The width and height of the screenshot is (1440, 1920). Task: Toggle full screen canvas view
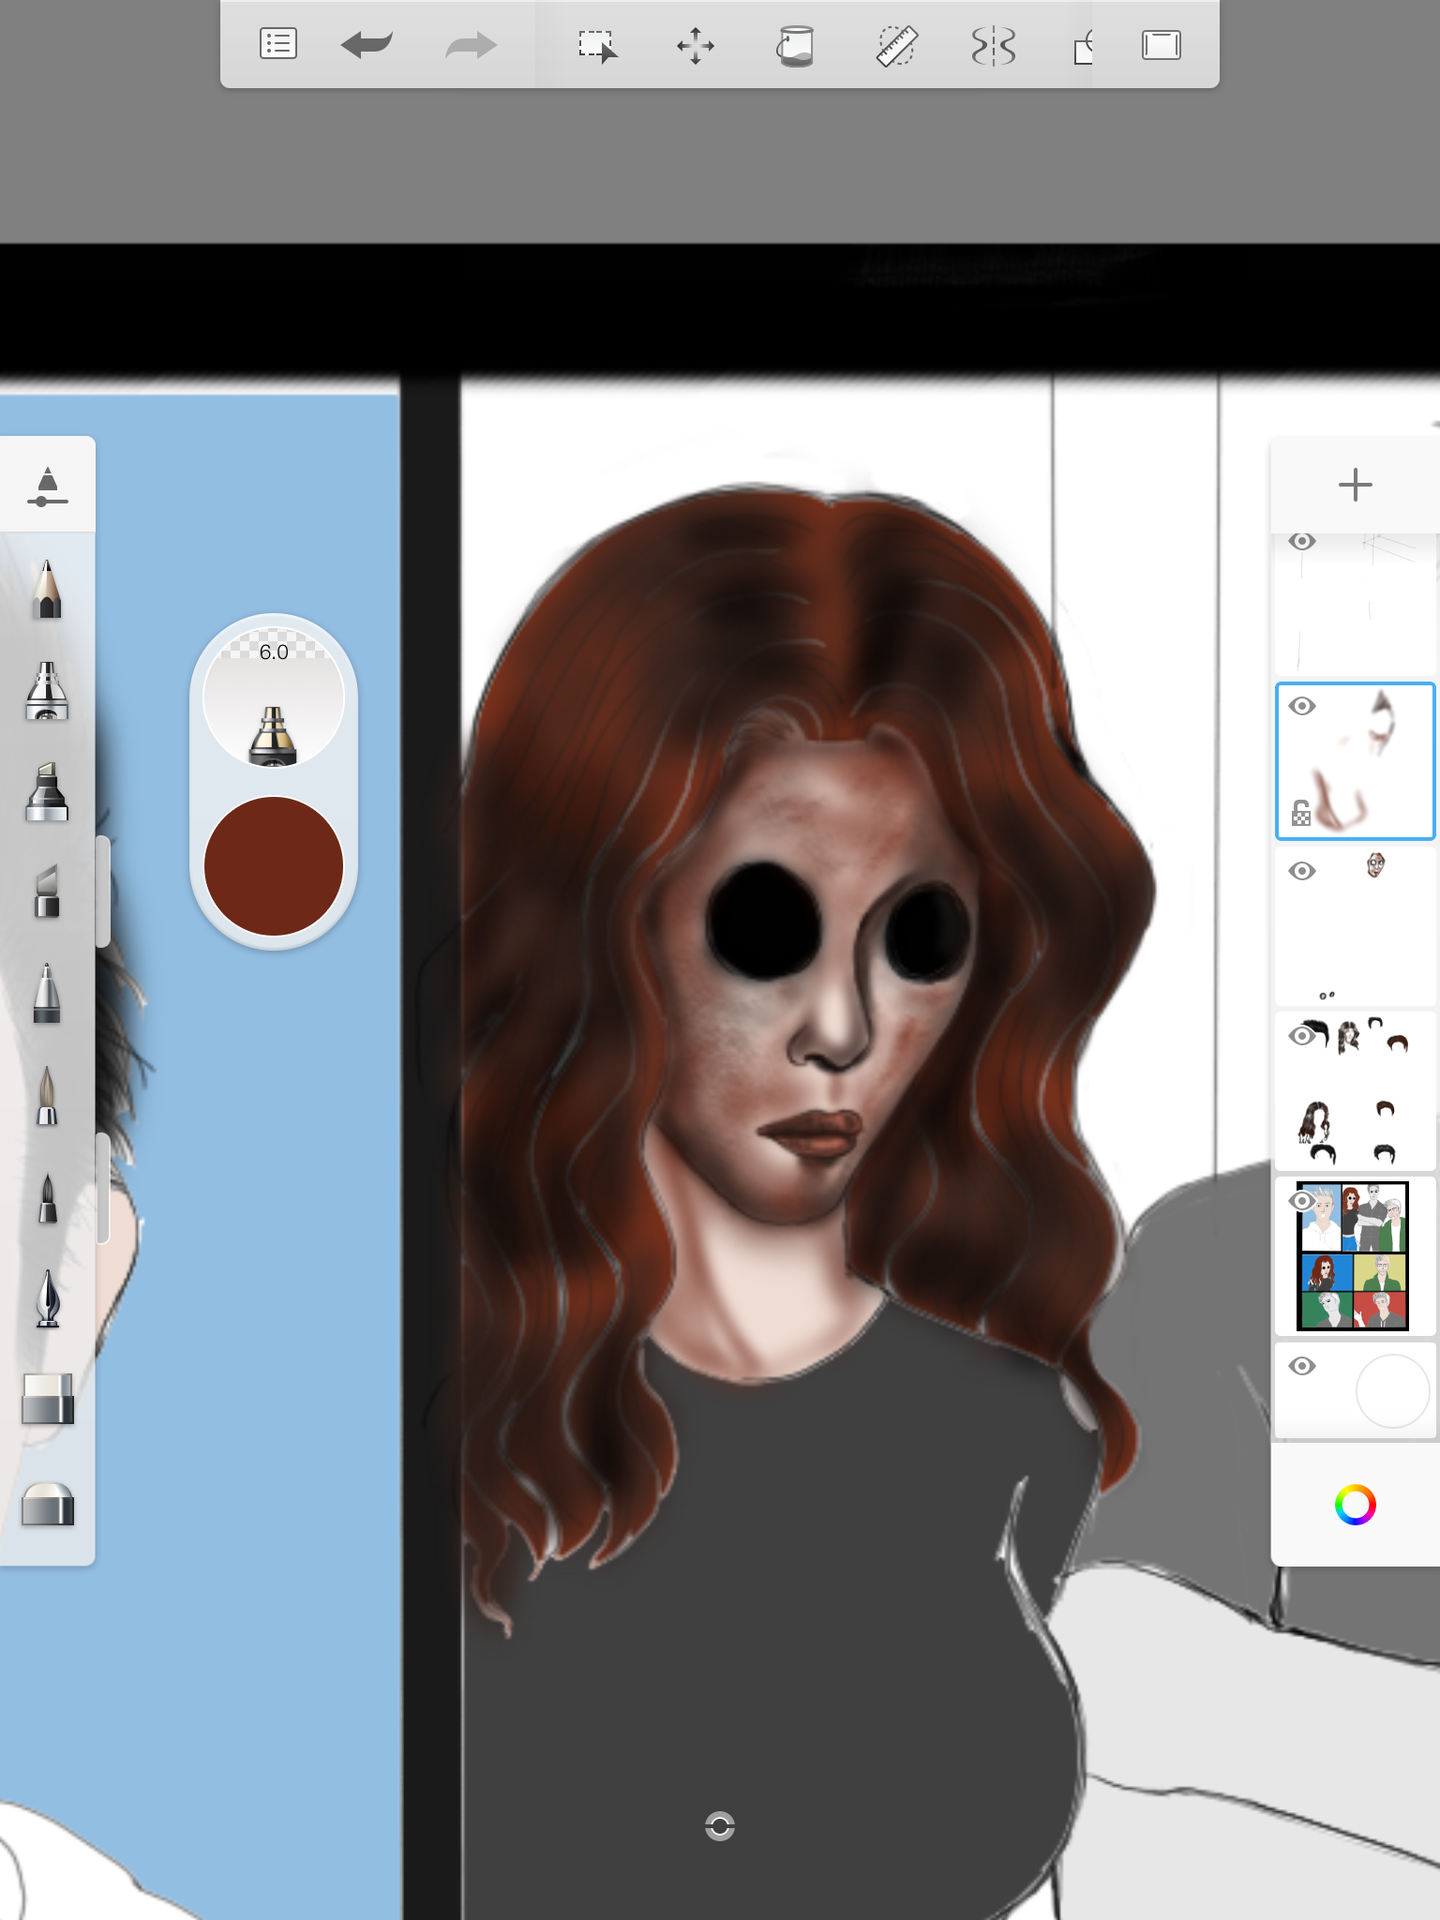1162,45
